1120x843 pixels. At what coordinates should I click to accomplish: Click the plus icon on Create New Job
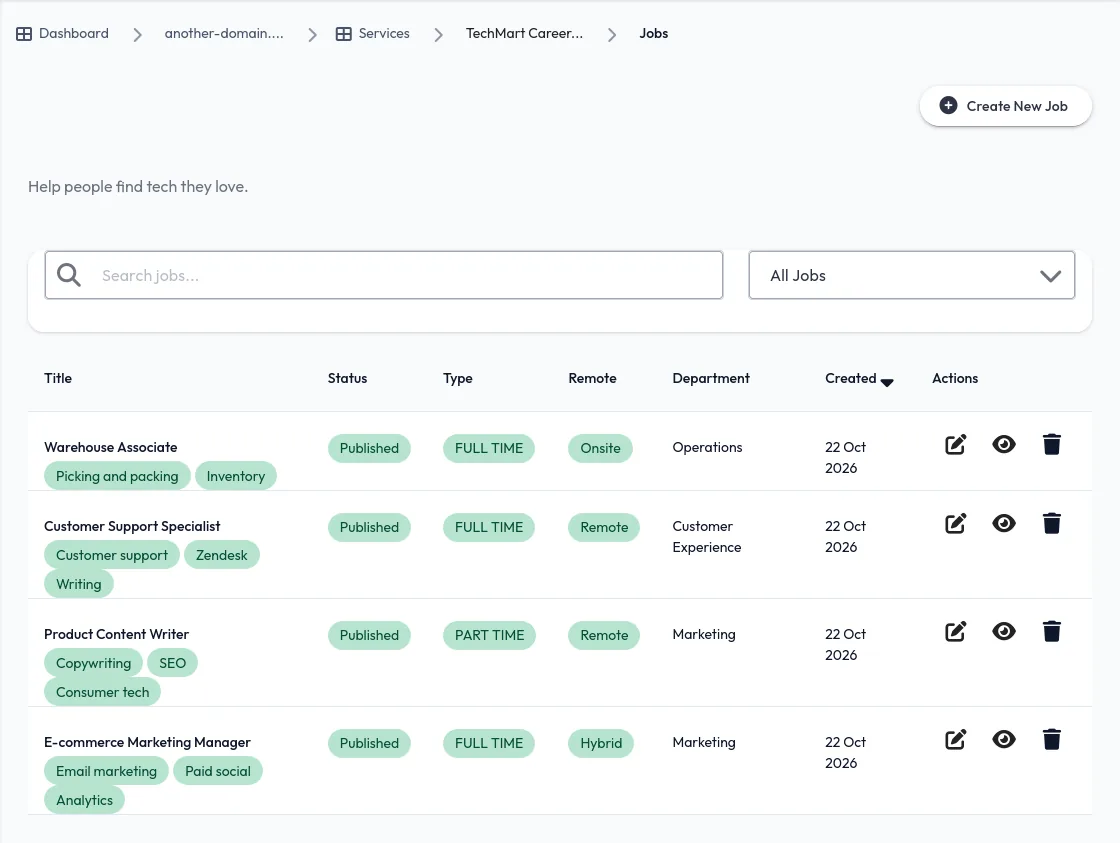[x=948, y=106]
